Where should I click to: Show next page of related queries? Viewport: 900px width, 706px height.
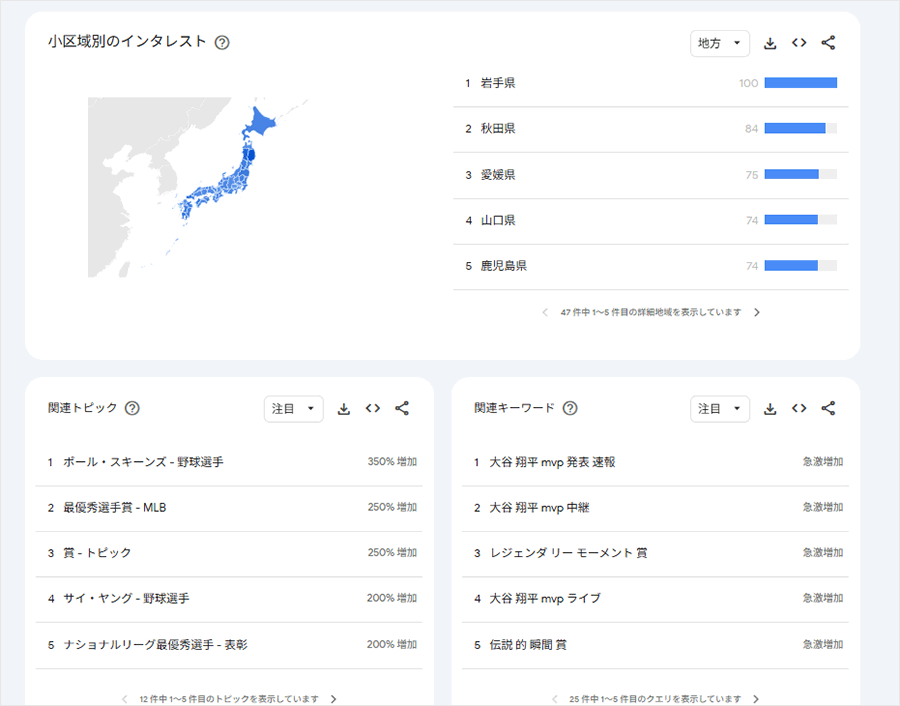(756, 698)
